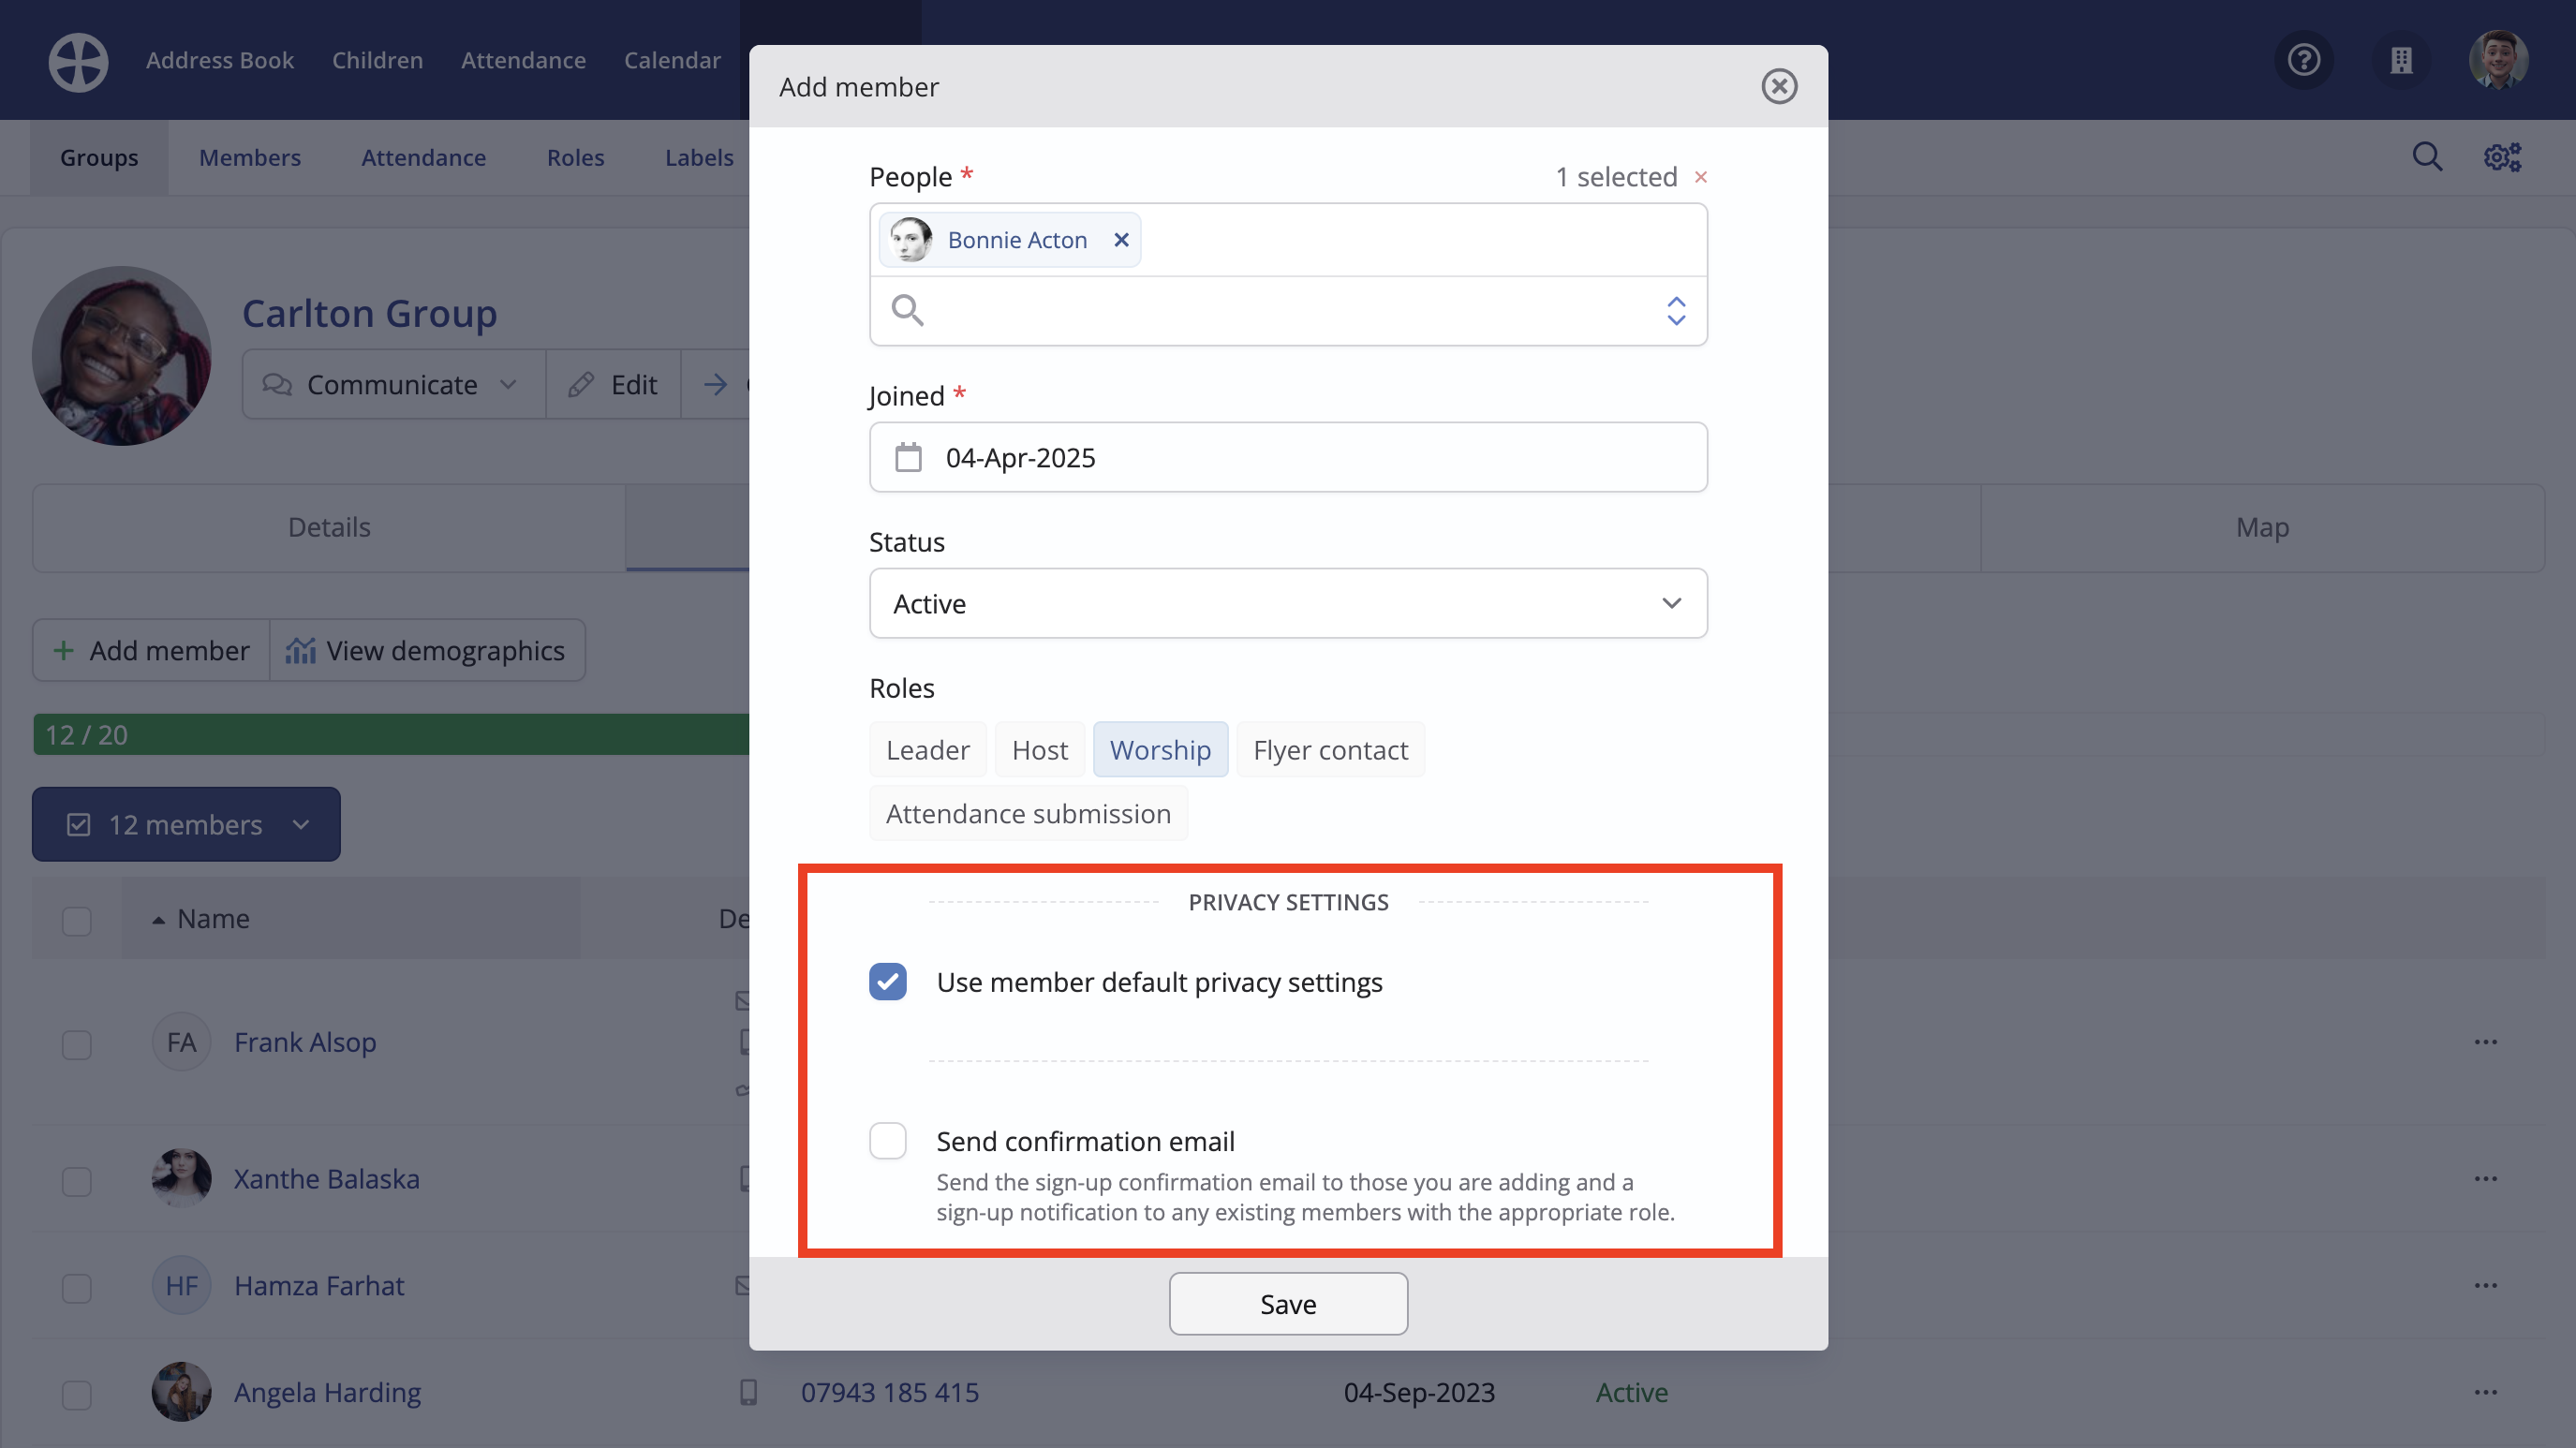The height and width of the screenshot is (1448, 2576).
Task: Open the Status dropdown set to Active
Action: pos(1288,603)
